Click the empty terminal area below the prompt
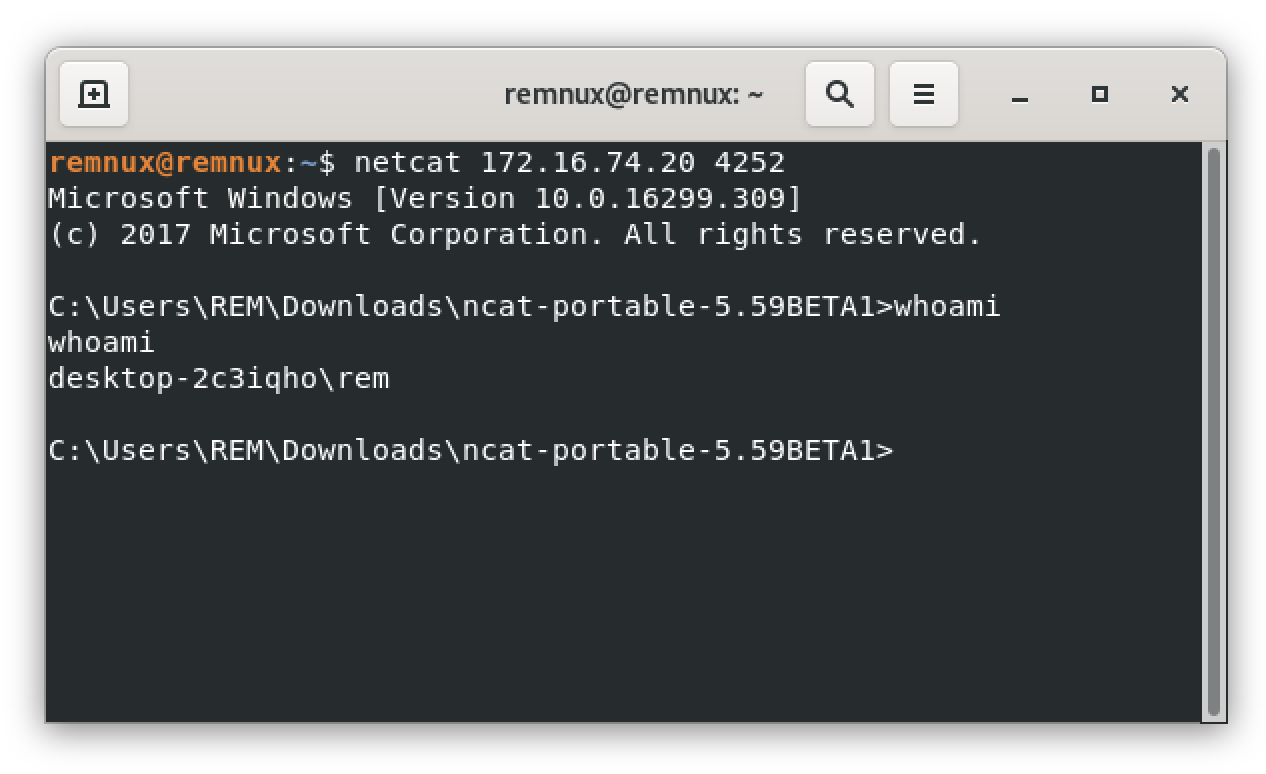The height and width of the screenshot is (774, 1266). click(x=620, y=600)
